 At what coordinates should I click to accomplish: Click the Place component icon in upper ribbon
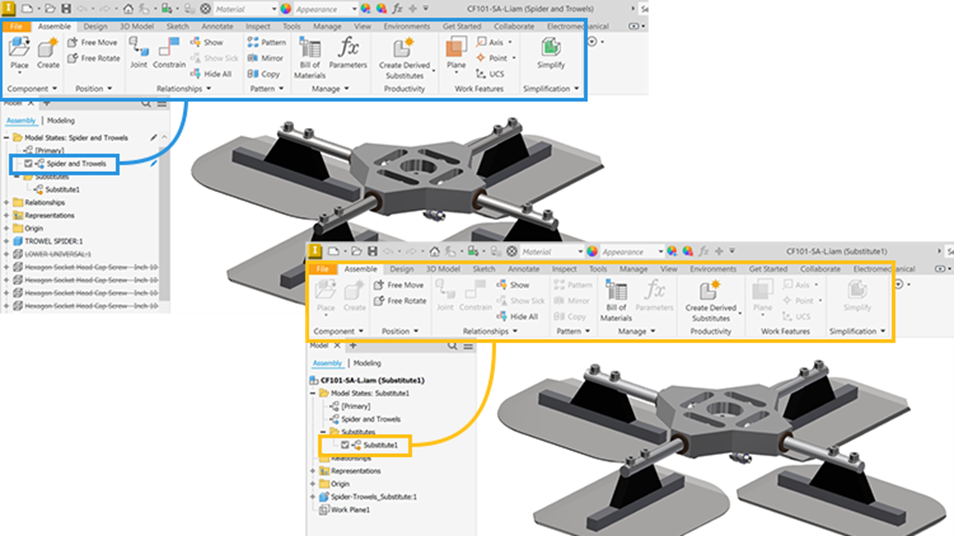(19, 54)
